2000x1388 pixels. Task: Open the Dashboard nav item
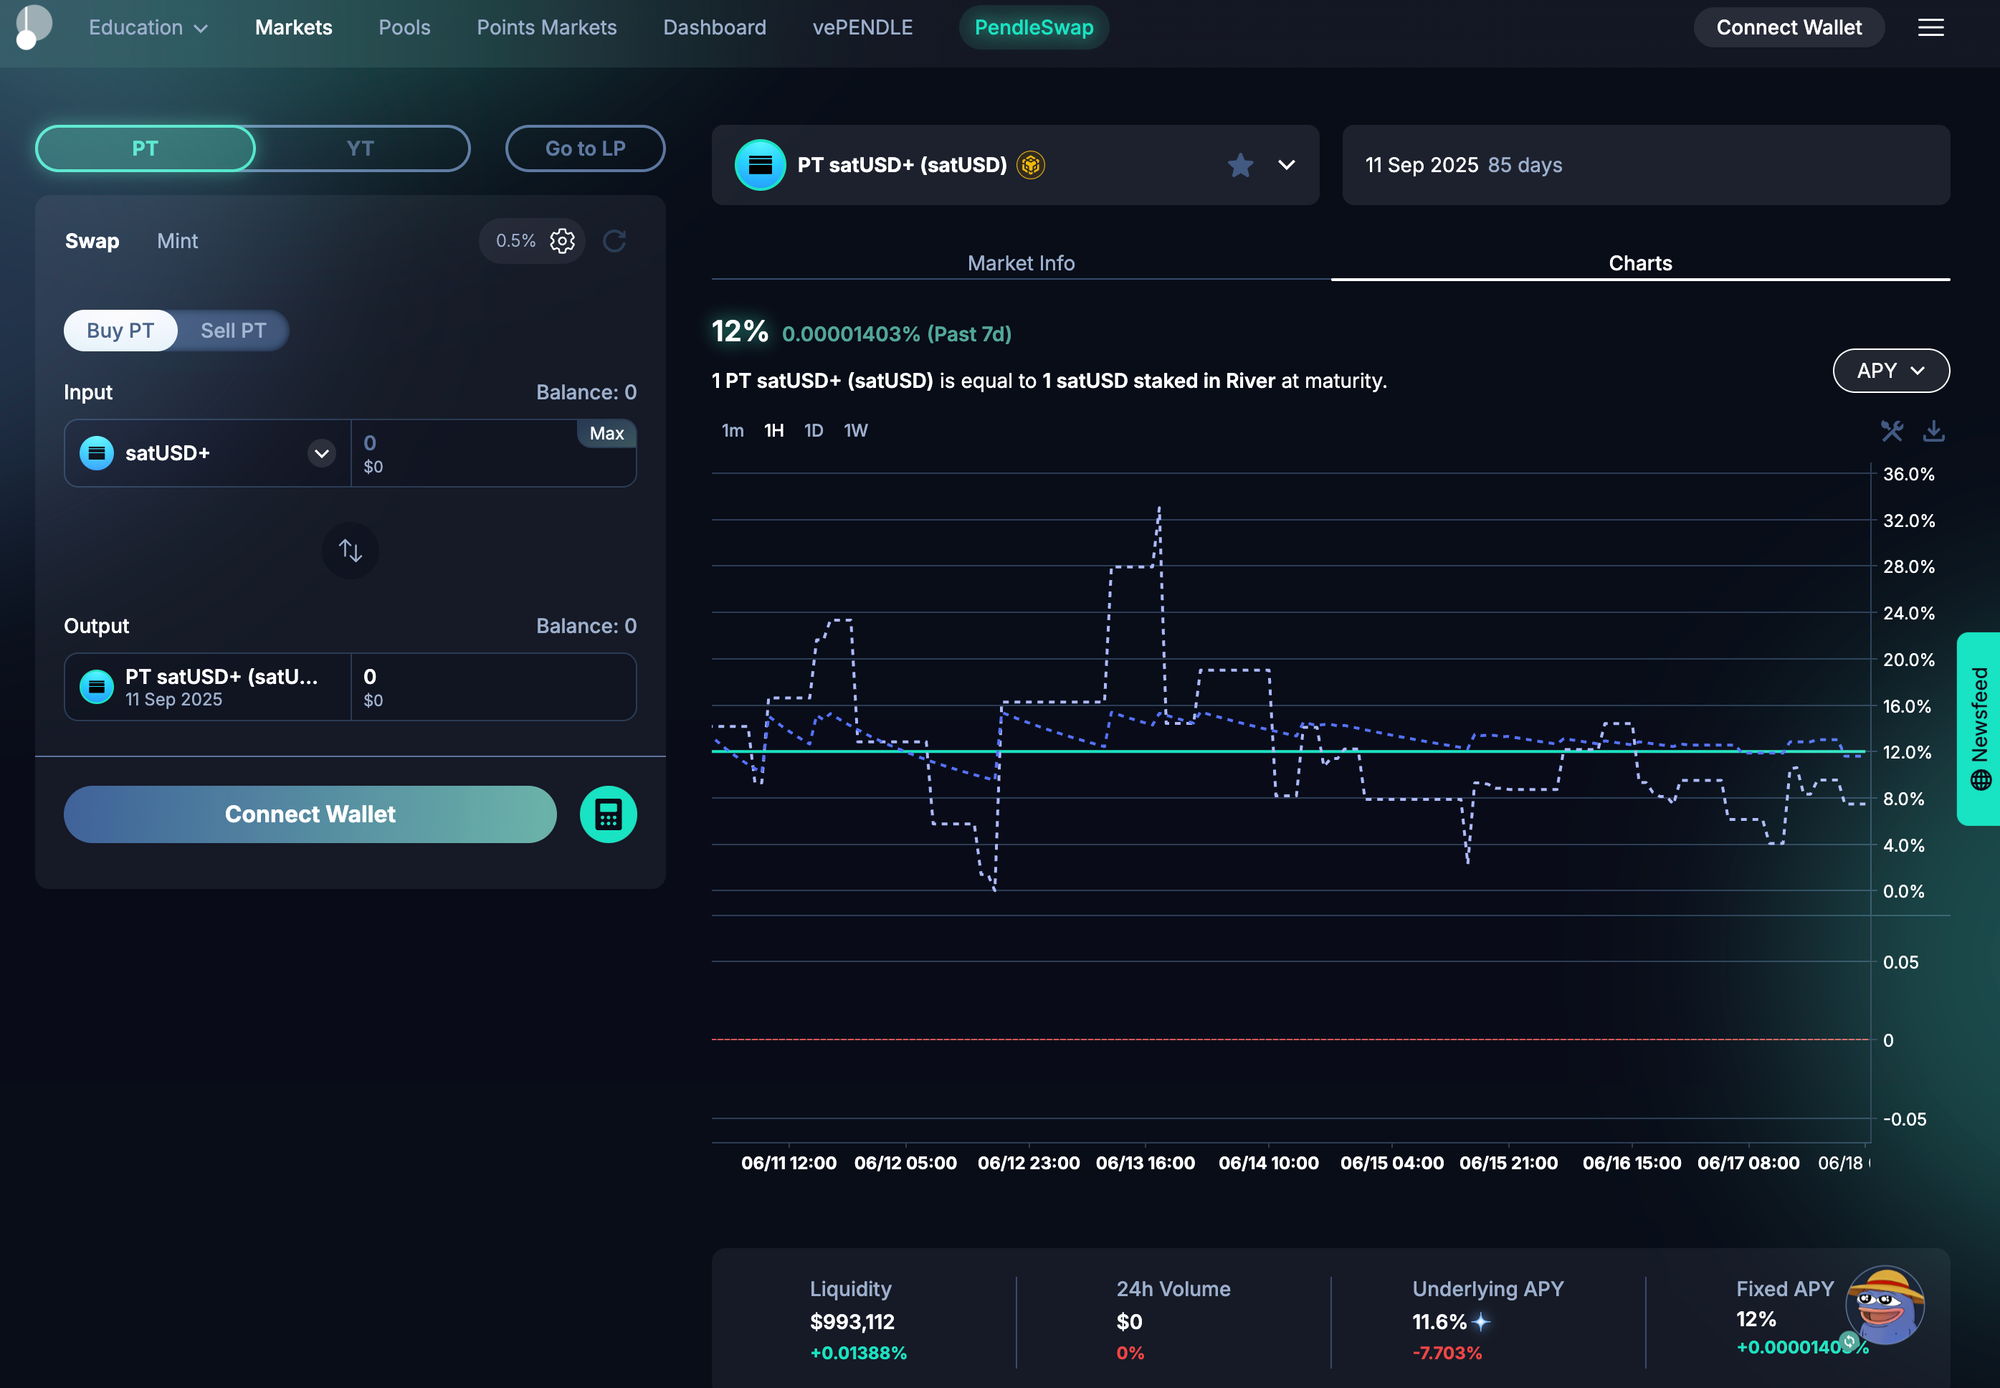tap(714, 27)
